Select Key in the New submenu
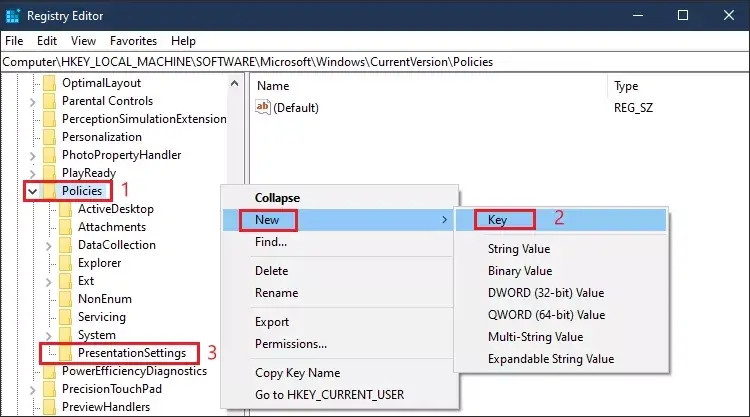This screenshot has width=750, height=417. pos(561,220)
